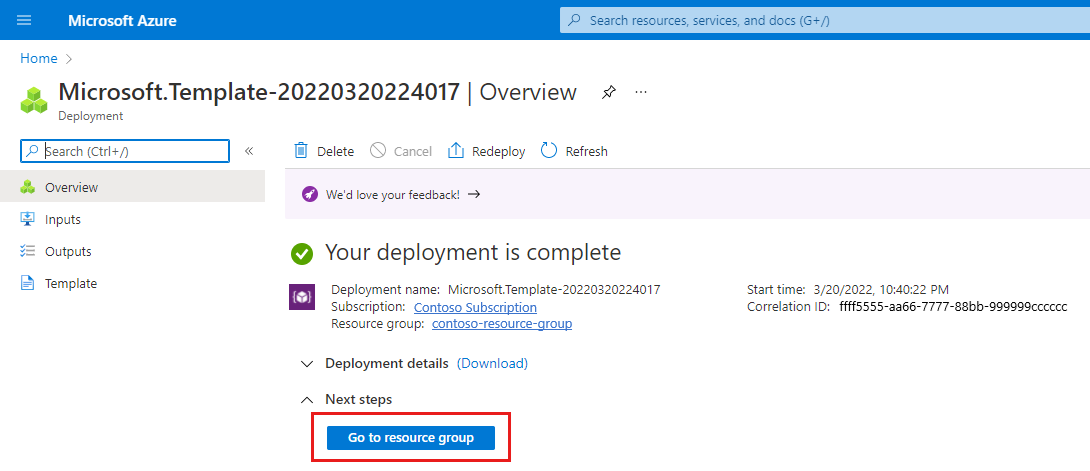This screenshot has height=471, width=1090.
Task: Click the feedback rocket icon
Action: coord(310,195)
